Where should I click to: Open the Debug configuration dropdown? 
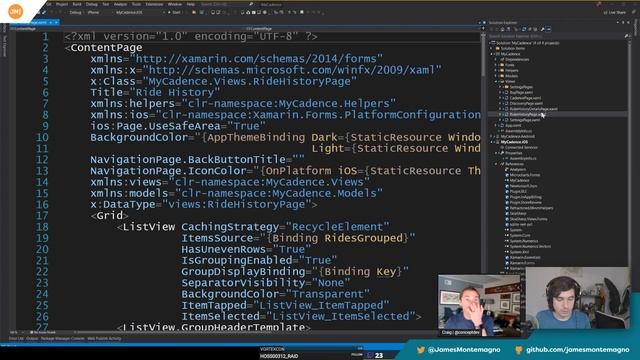[x=77, y=13]
